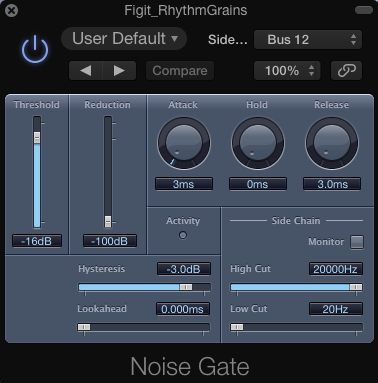This screenshot has width=378, height=383.
Task: Close the plugin window with X
Action: click(12, 10)
